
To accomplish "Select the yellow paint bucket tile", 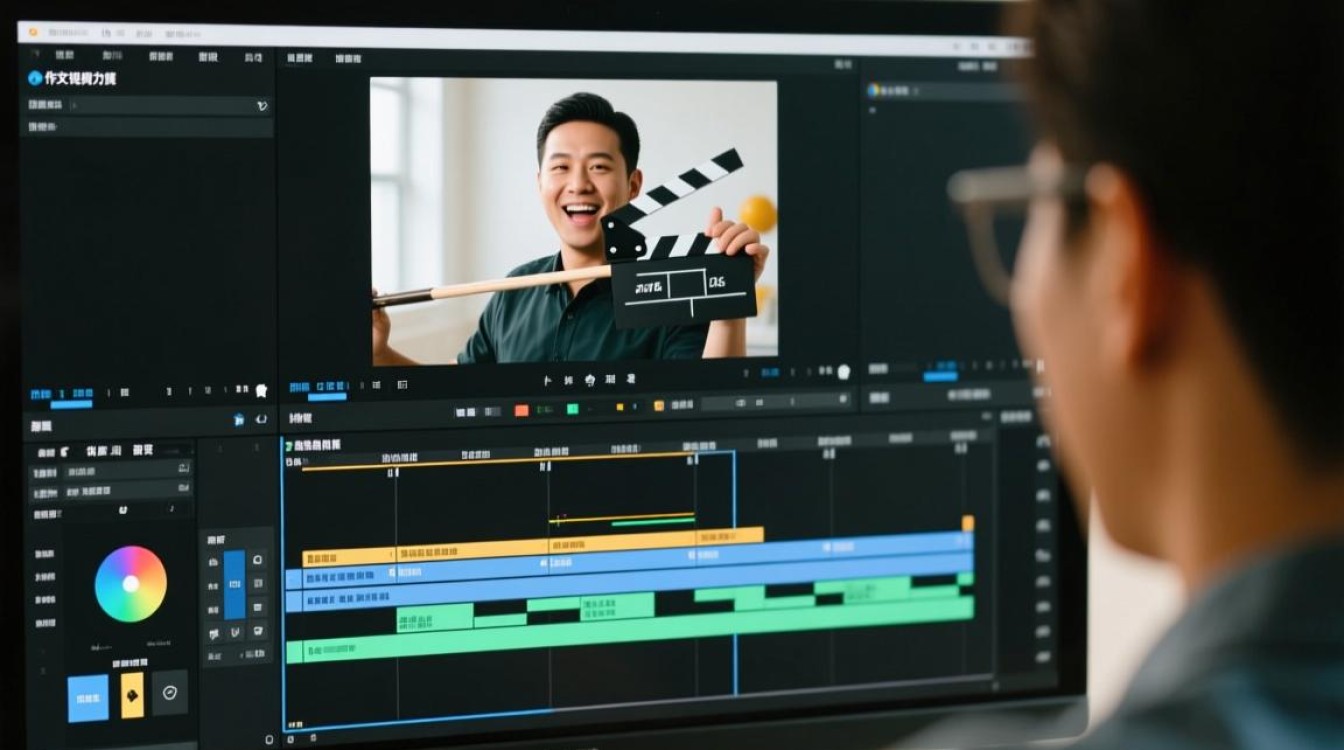I will coord(132,694).
